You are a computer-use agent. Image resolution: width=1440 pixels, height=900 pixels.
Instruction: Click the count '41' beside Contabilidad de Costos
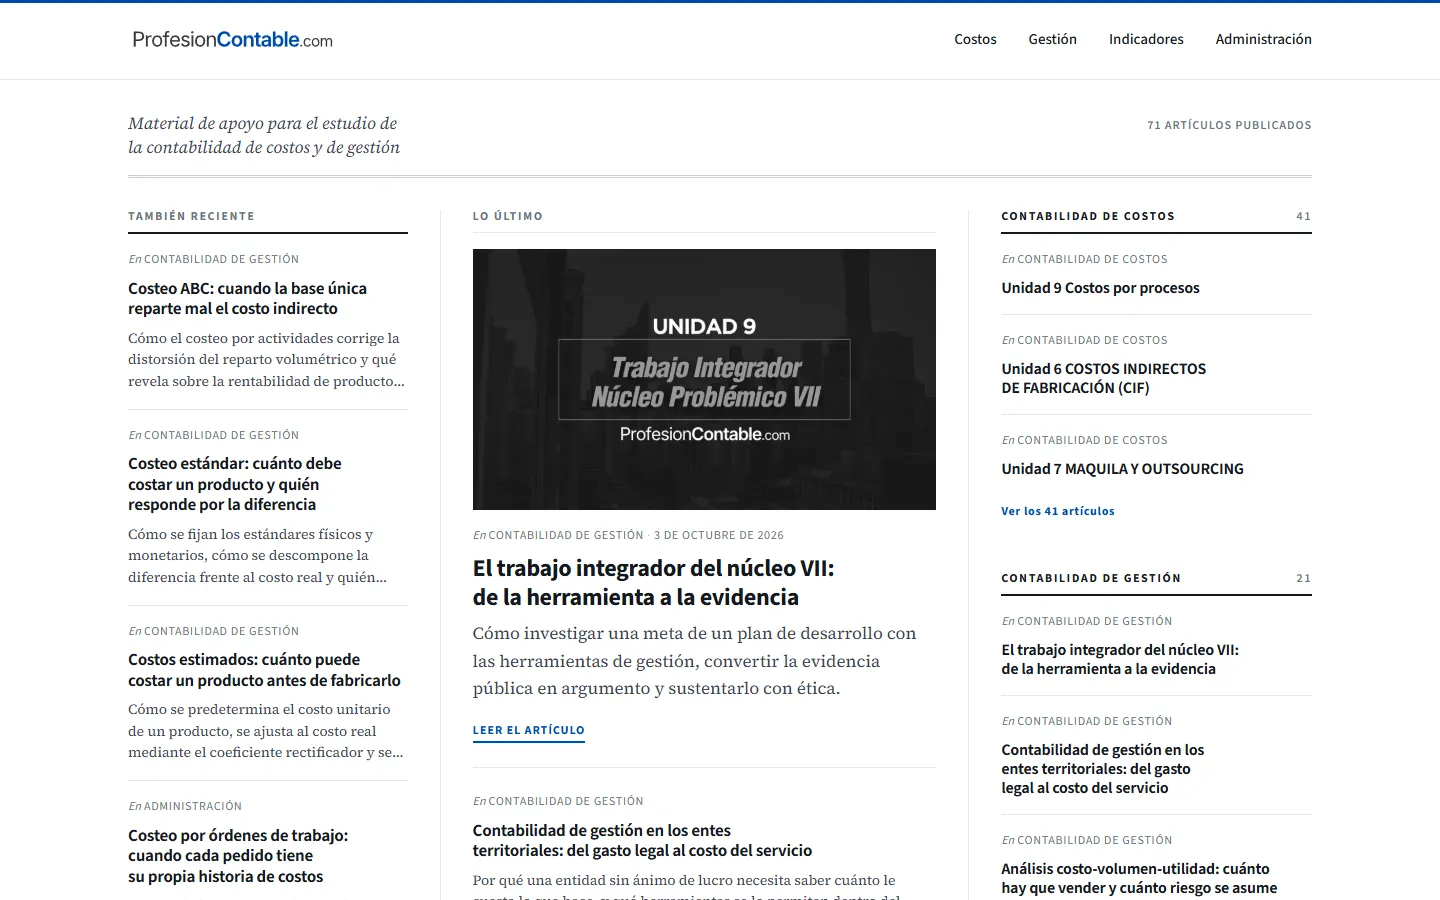1304,216
